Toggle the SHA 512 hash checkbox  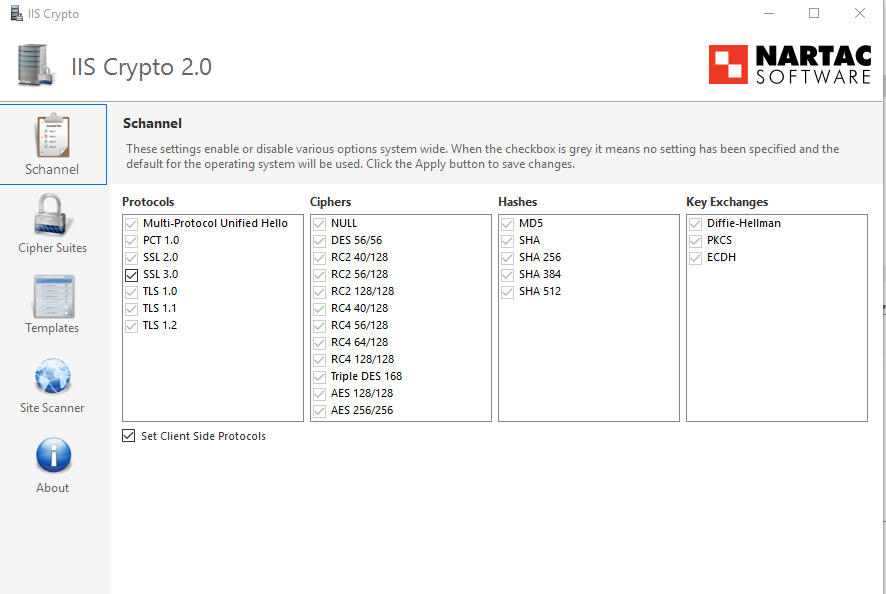coord(507,291)
